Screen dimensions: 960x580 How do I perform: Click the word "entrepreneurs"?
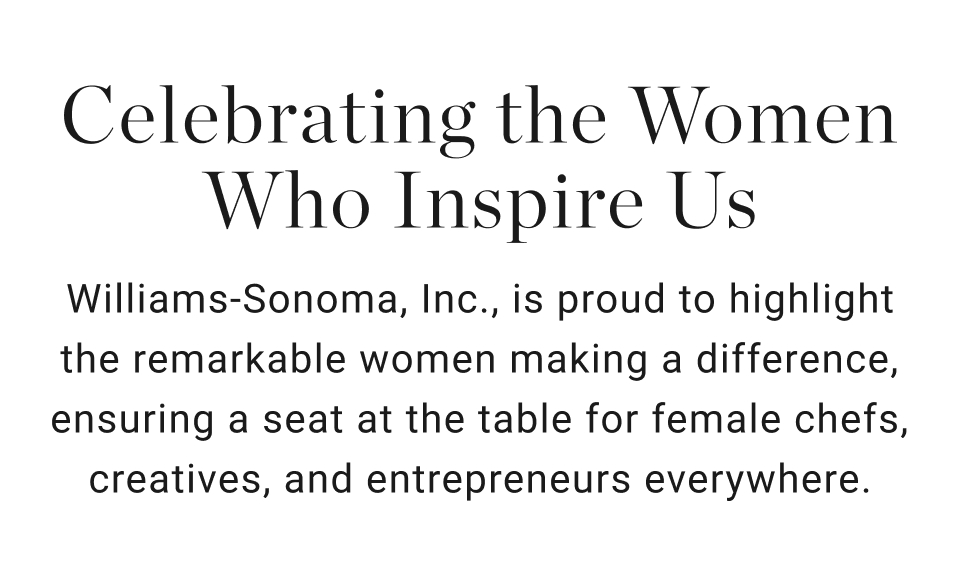(498, 481)
